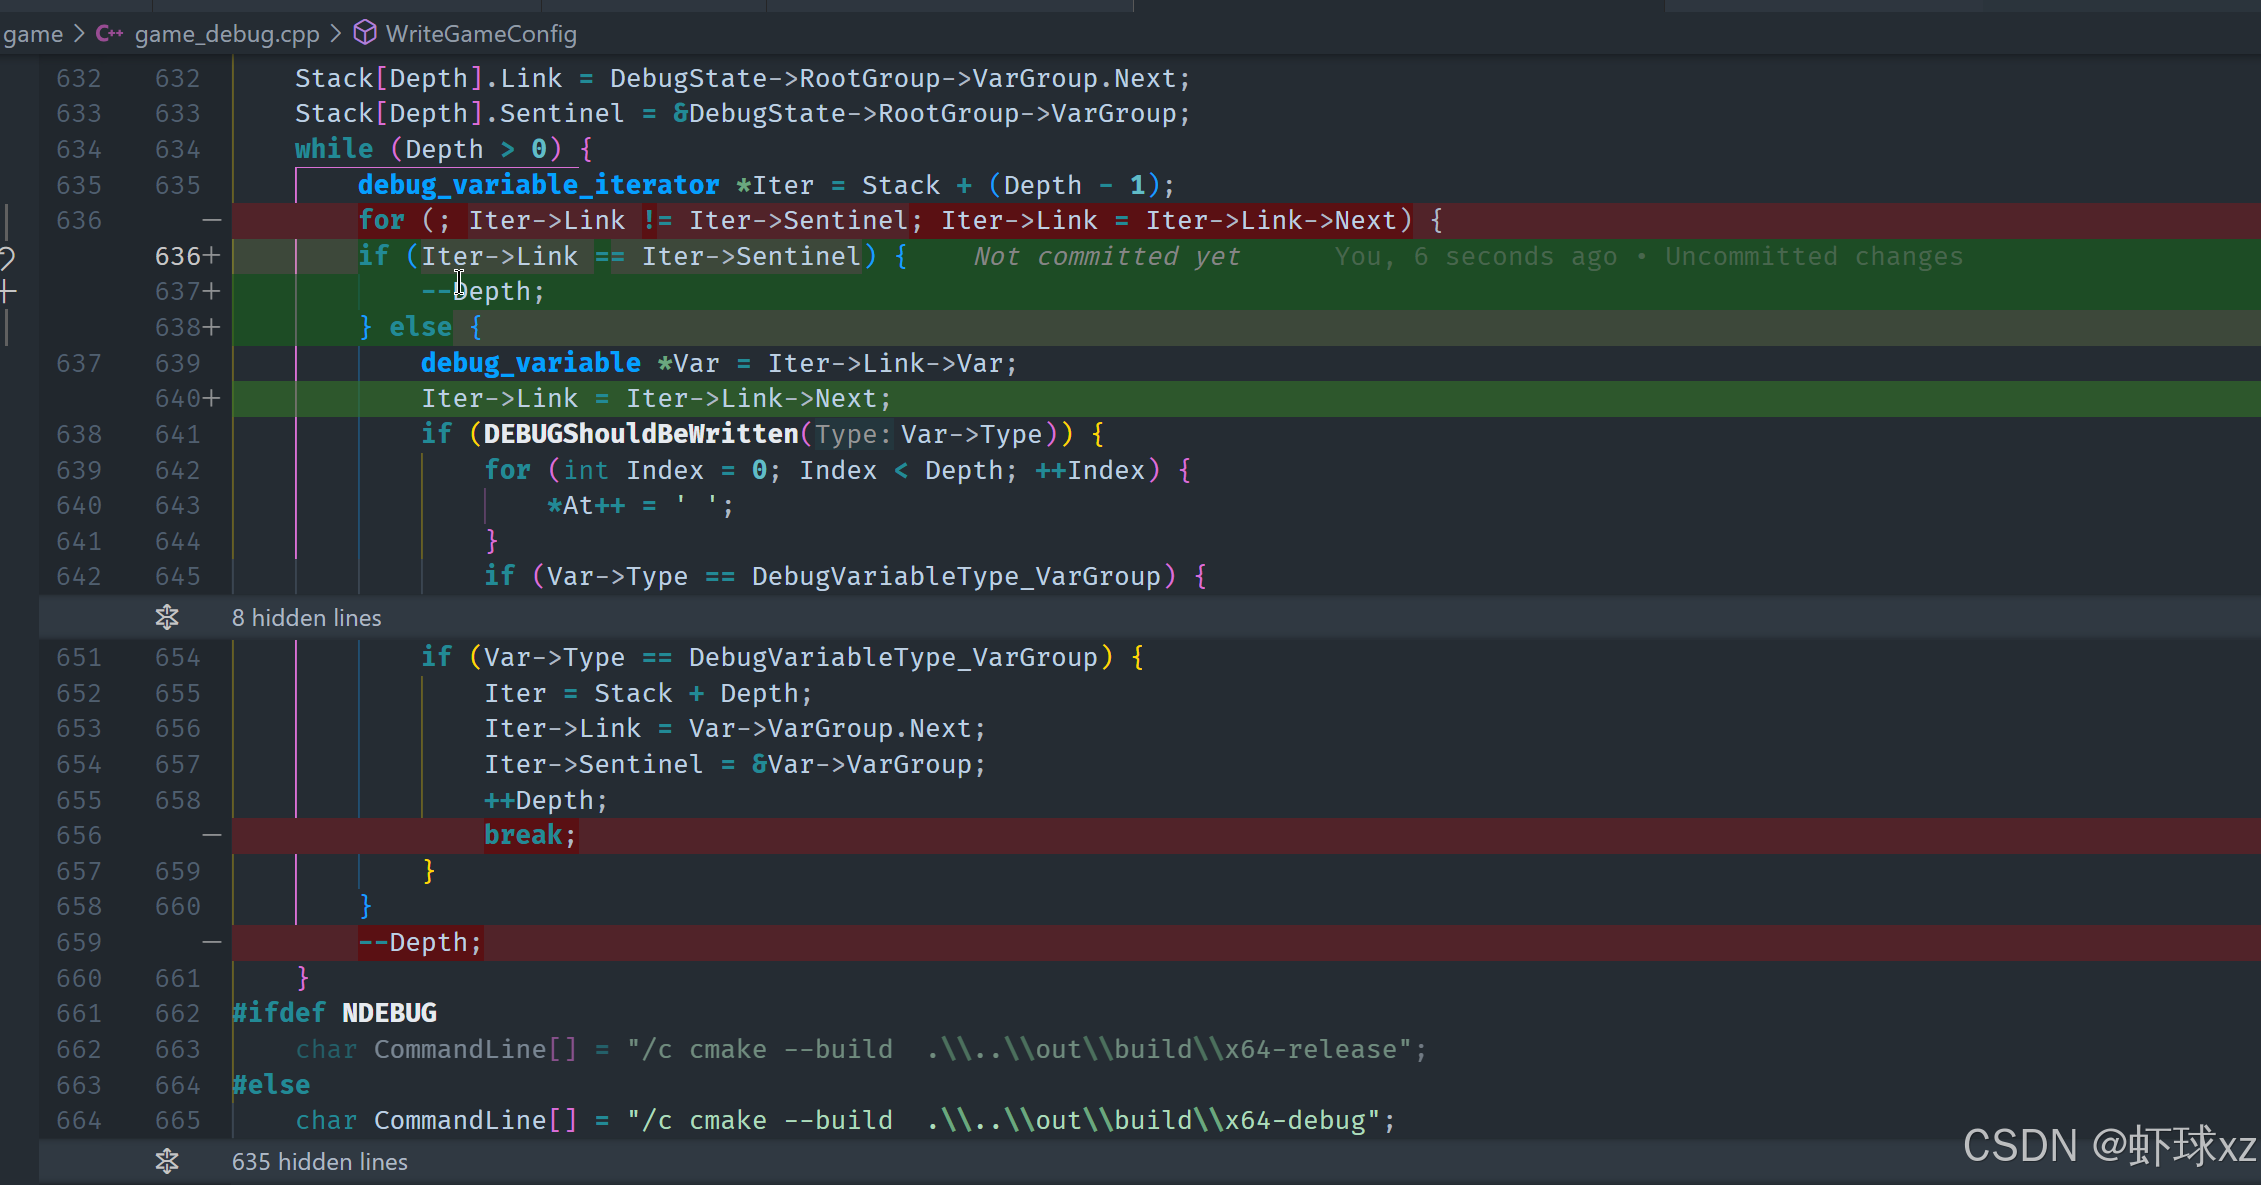Click the revert change arrow in left gutter

pos(6,258)
